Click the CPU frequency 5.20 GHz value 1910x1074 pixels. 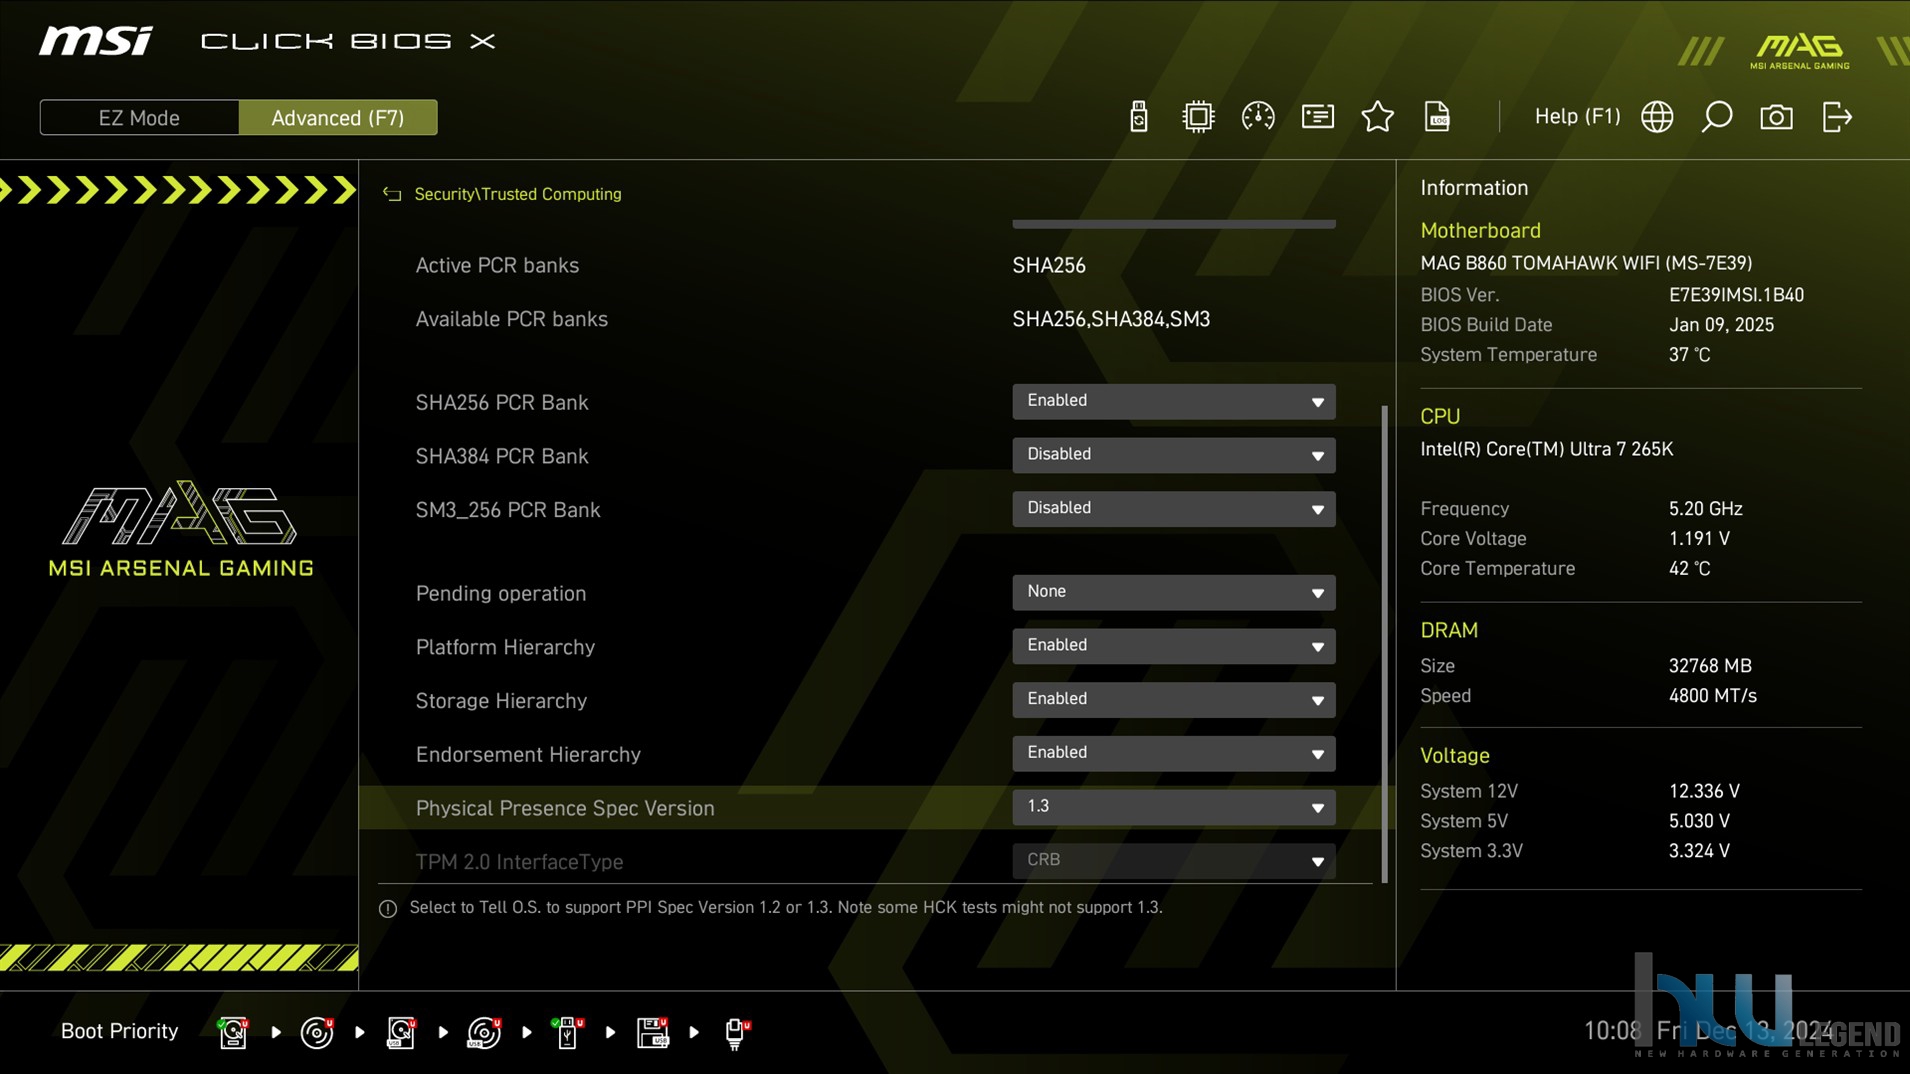(x=1705, y=509)
